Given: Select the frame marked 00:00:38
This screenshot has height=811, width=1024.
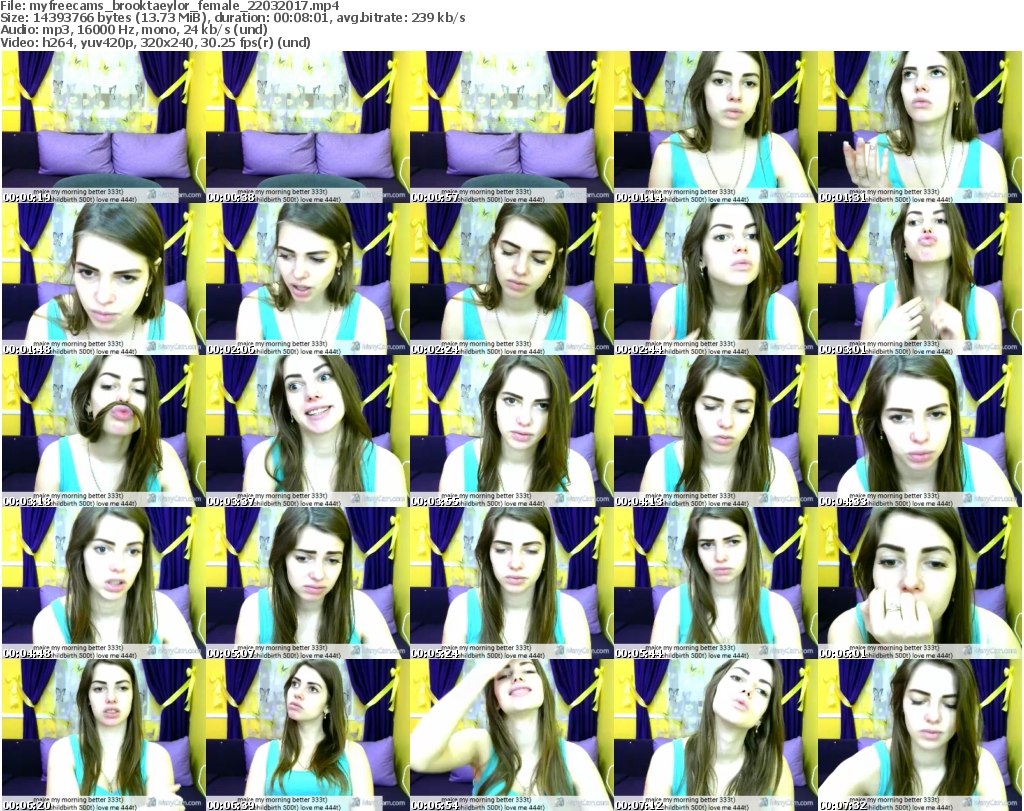Looking at the screenshot, I should pos(307,127).
